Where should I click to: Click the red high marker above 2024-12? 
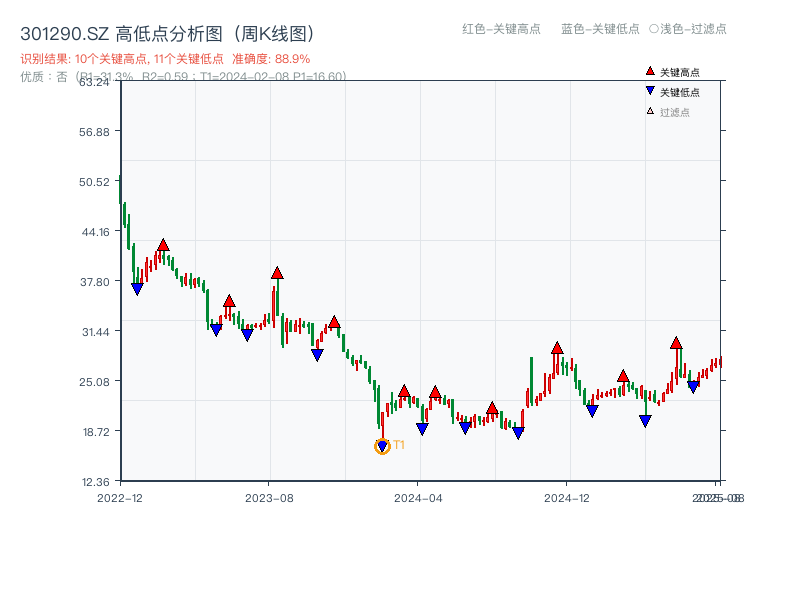point(557,348)
